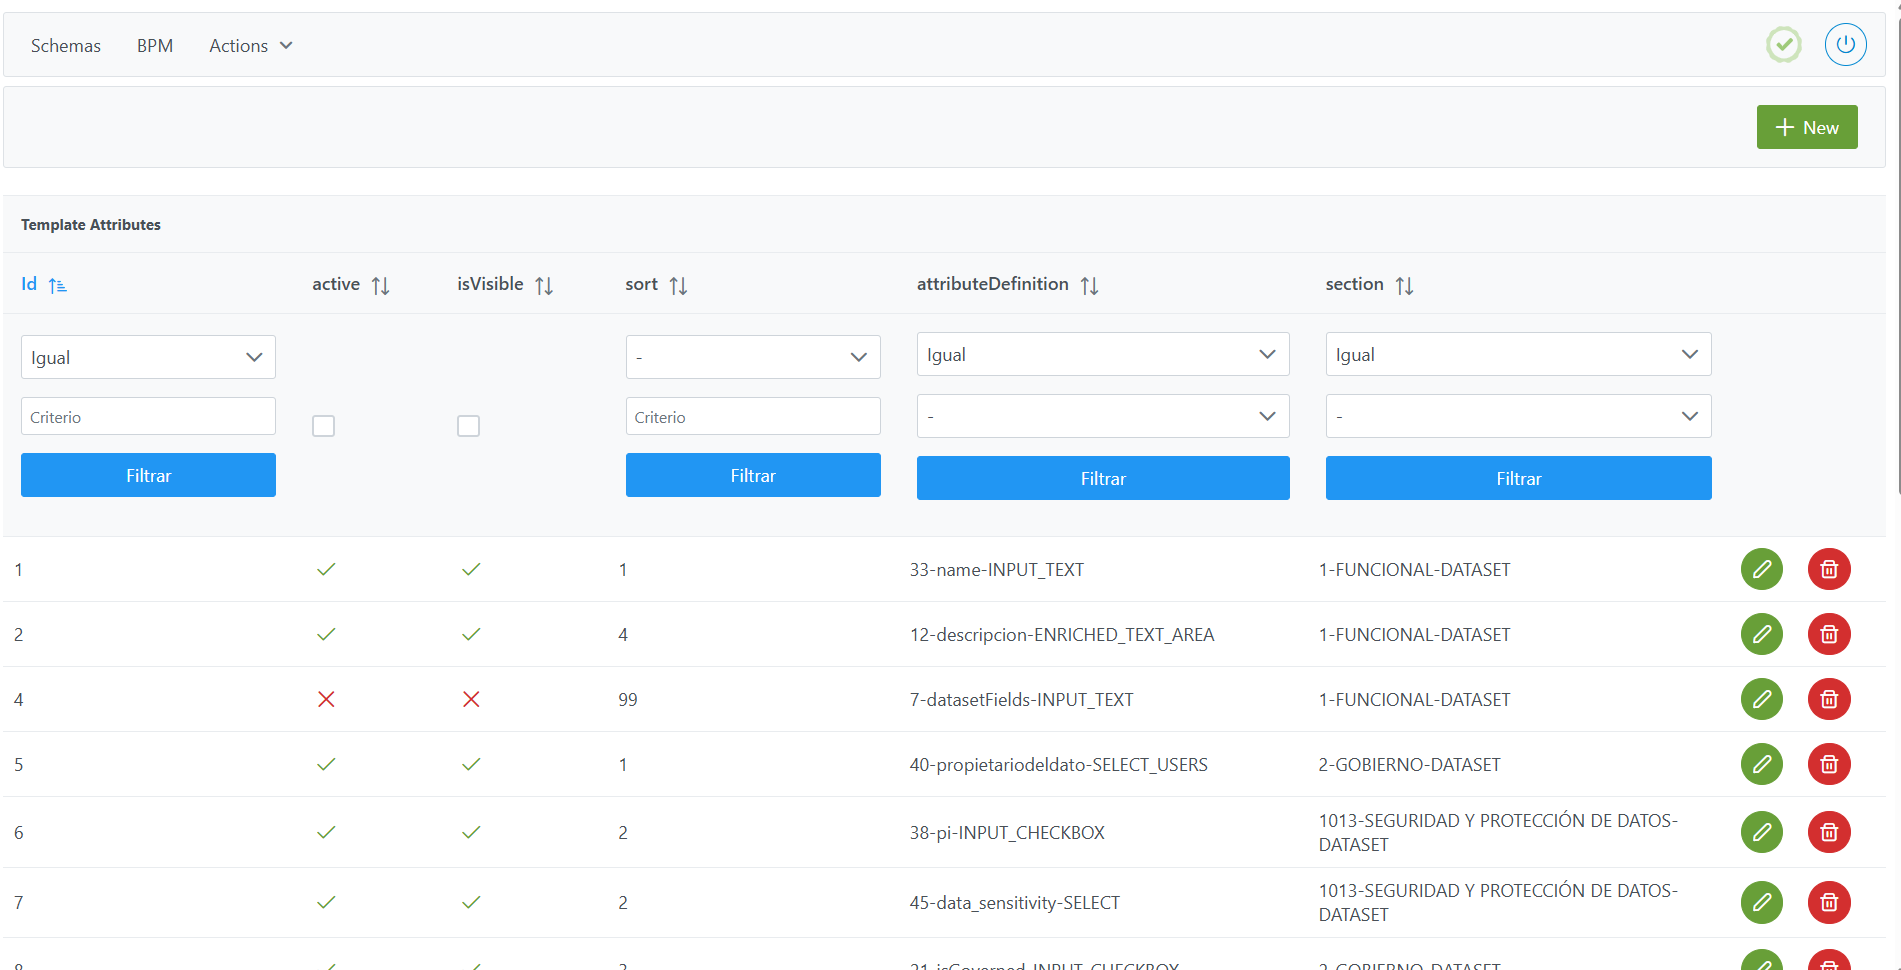Open the Id filter operator dropdown
The height and width of the screenshot is (970, 1901).
click(x=148, y=357)
